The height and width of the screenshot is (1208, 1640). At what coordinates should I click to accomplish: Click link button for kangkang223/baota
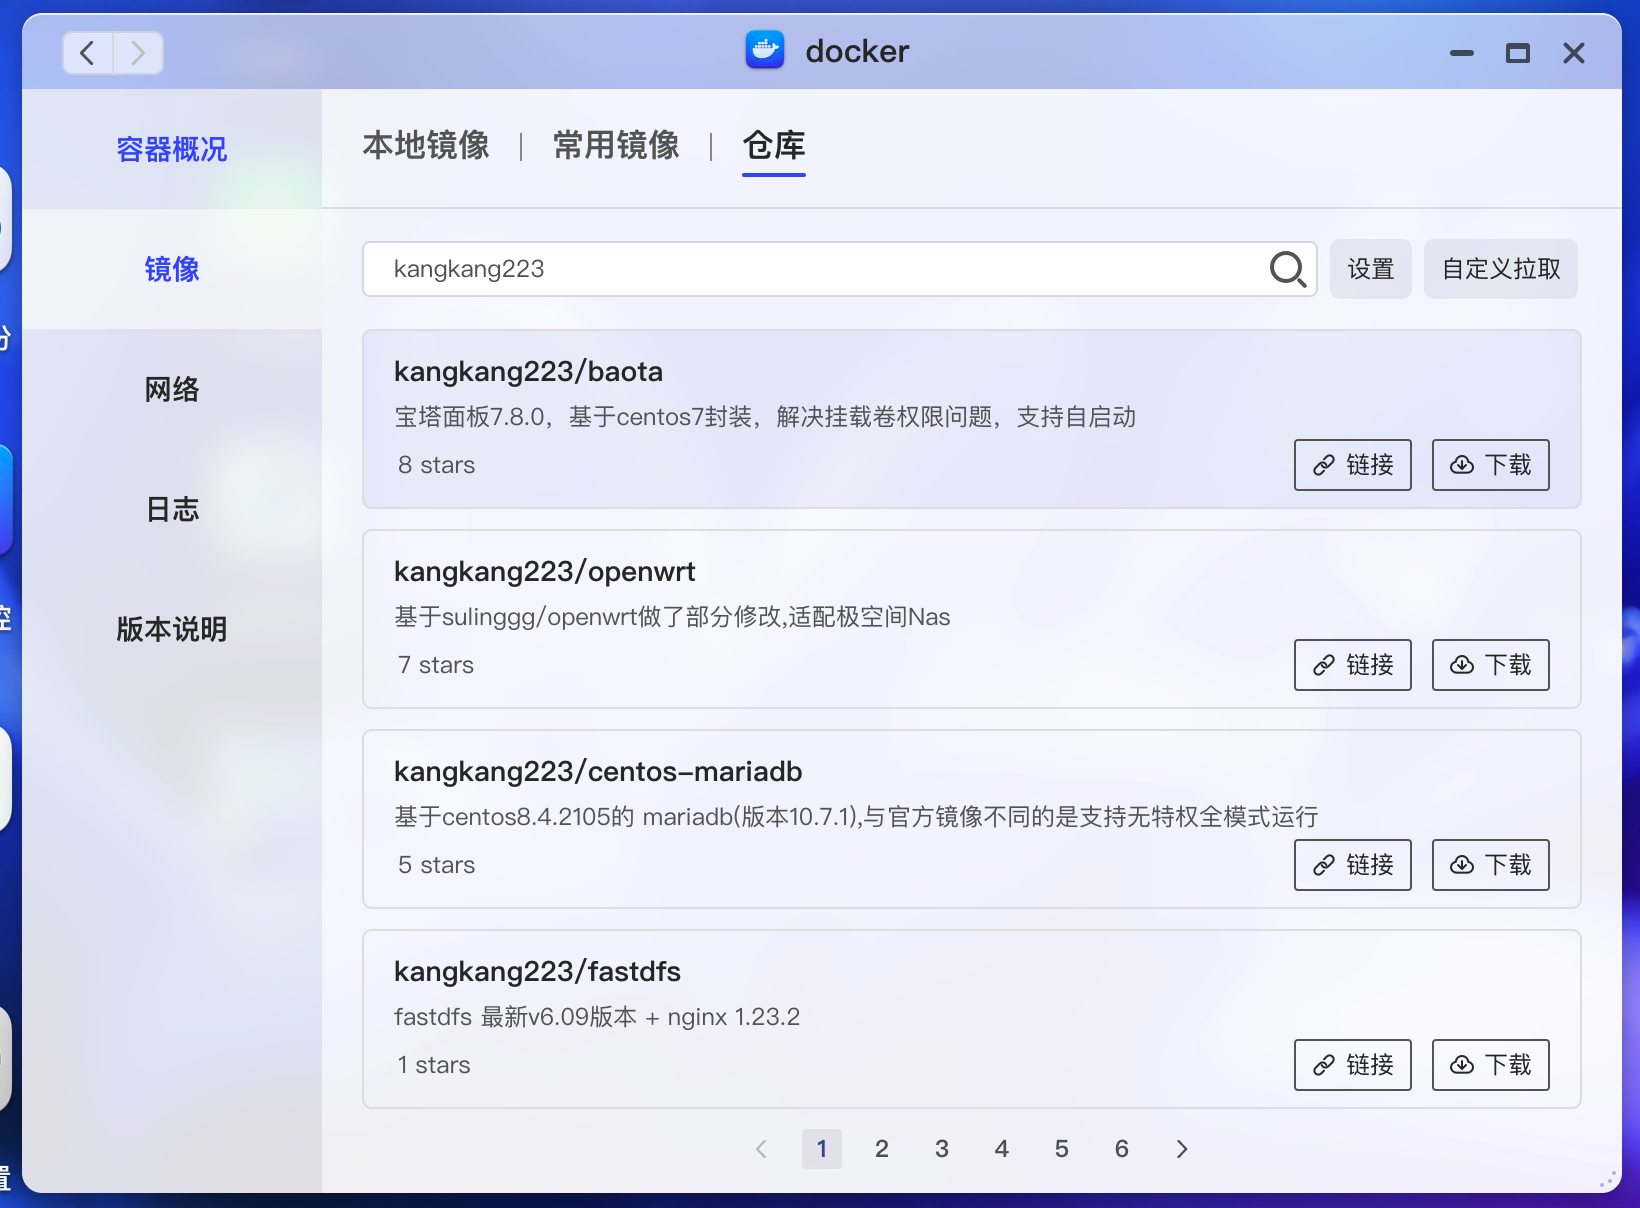[x=1353, y=465]
